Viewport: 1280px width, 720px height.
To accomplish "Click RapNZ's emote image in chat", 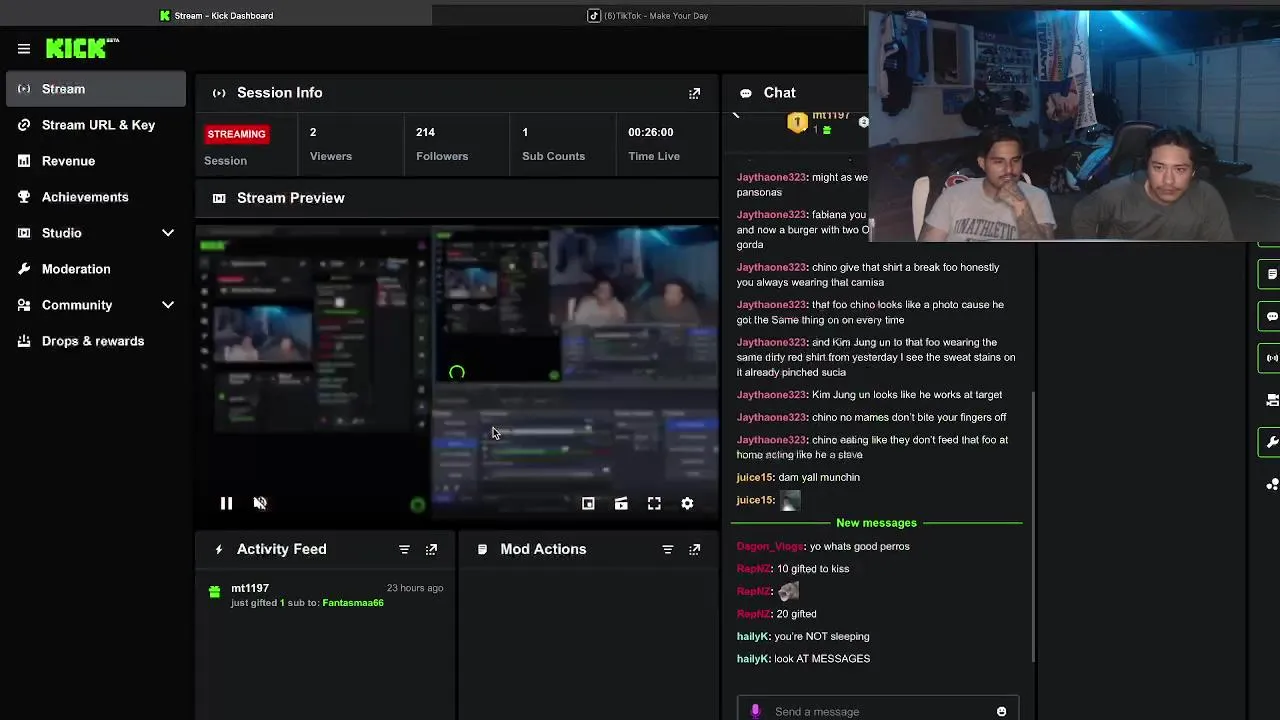I will (788, 592).
